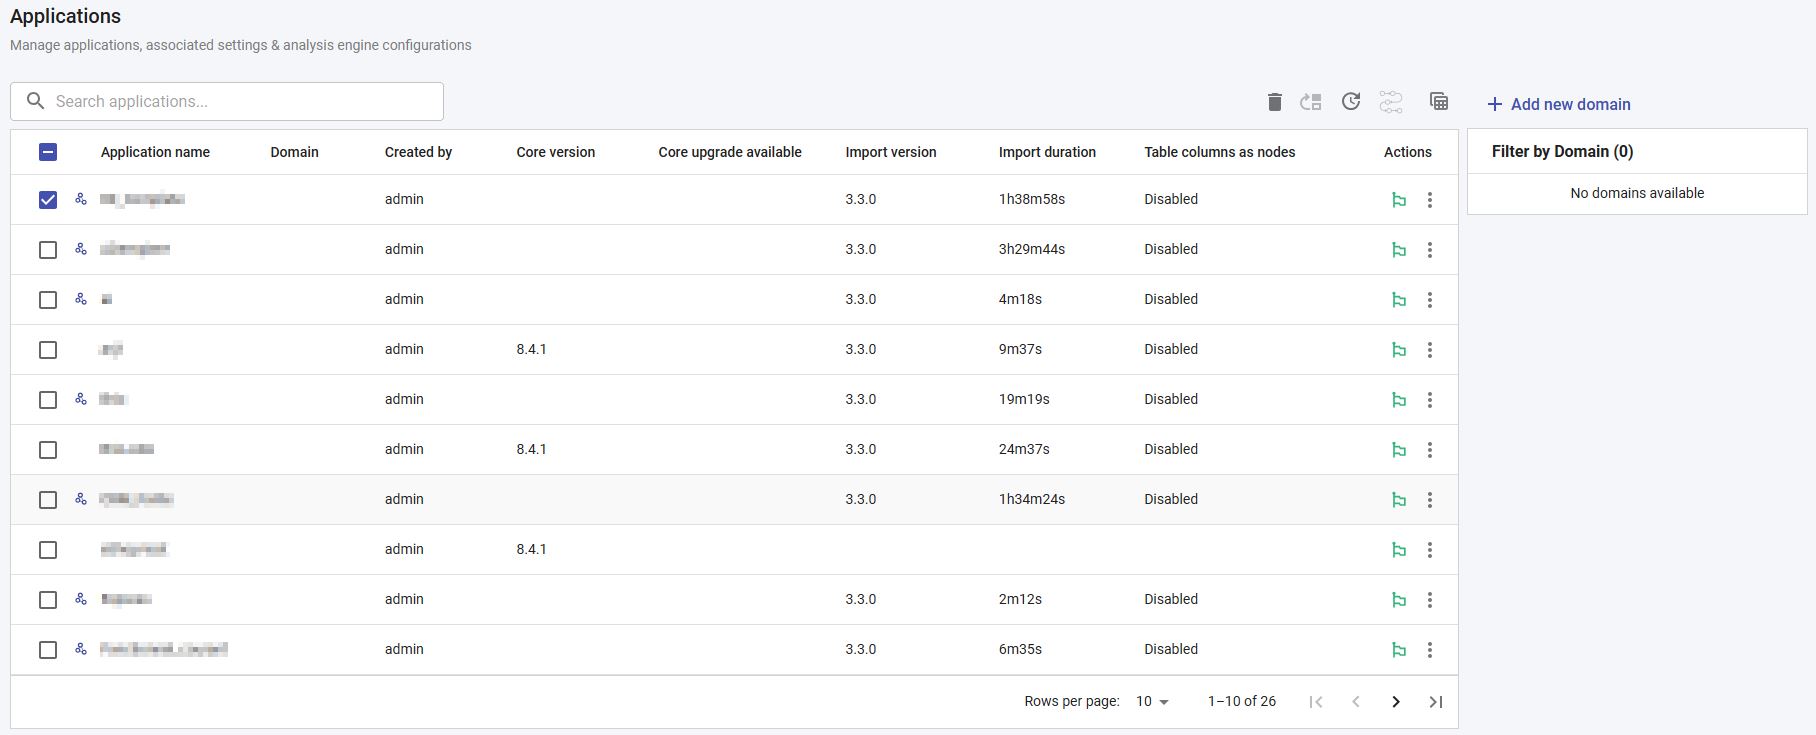Jump to the last page of results
The height and width of the screenshot is (735, 1816).
coord(1436,702)
